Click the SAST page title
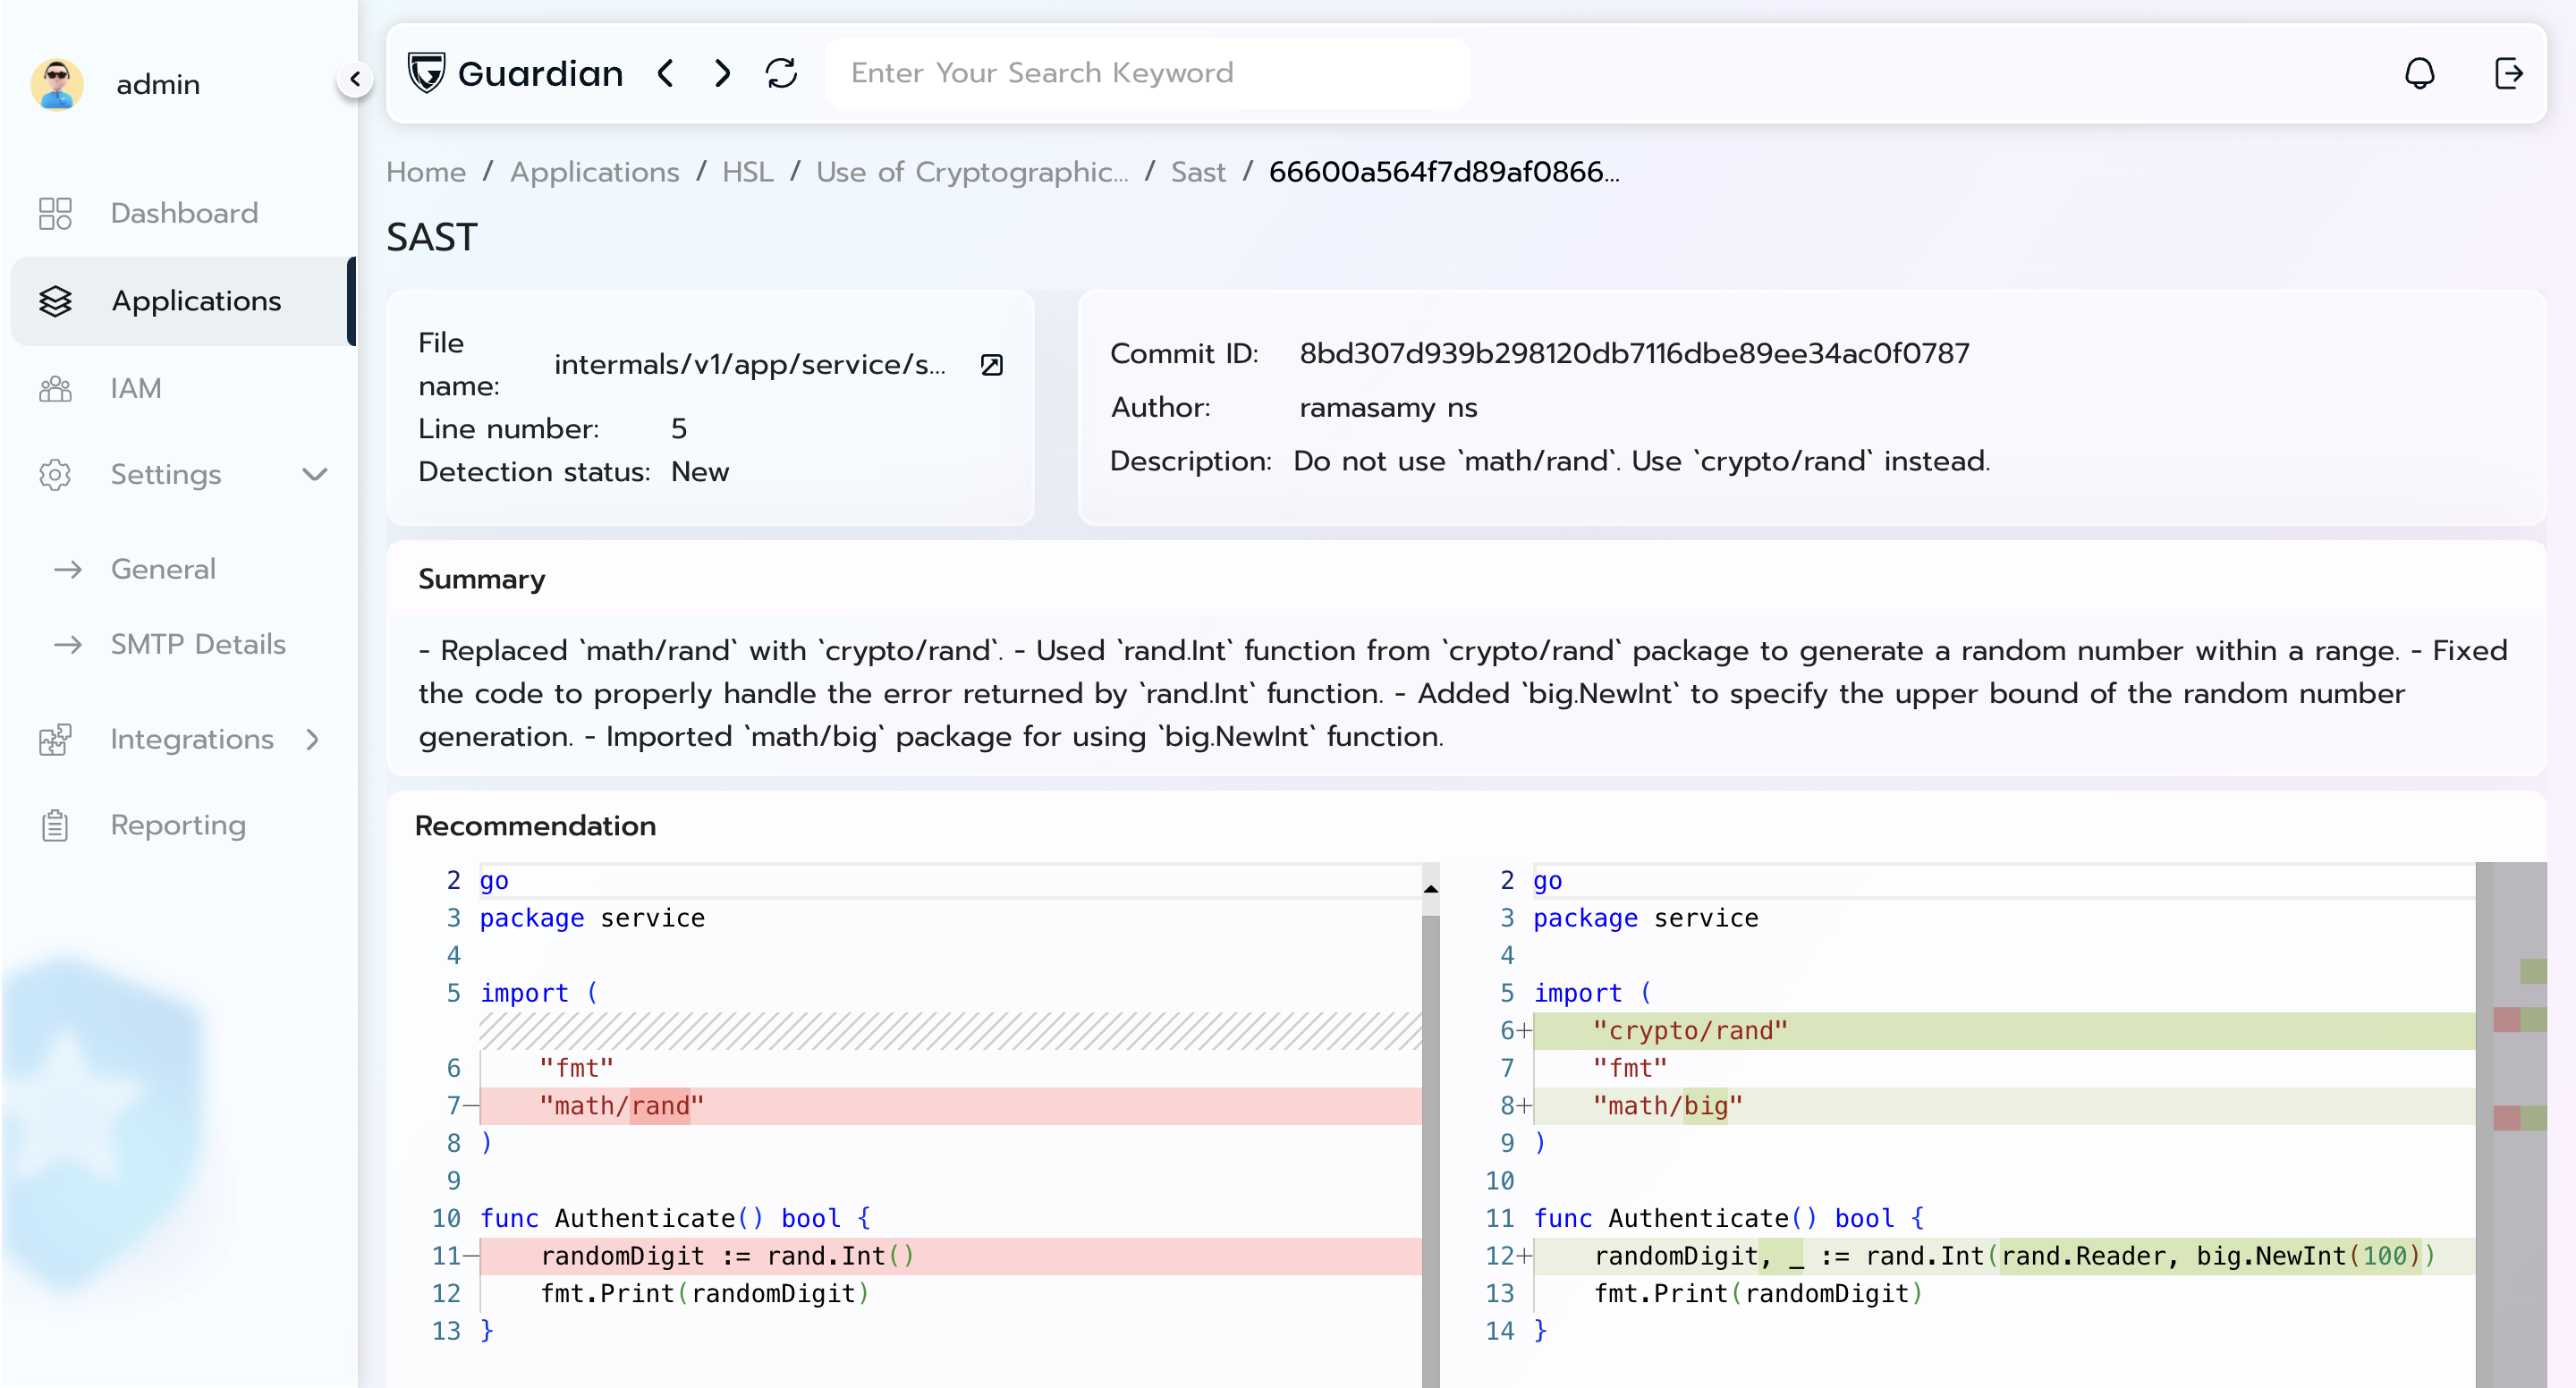Viewport: 2576px width, 1388px height. pos(432,238)
